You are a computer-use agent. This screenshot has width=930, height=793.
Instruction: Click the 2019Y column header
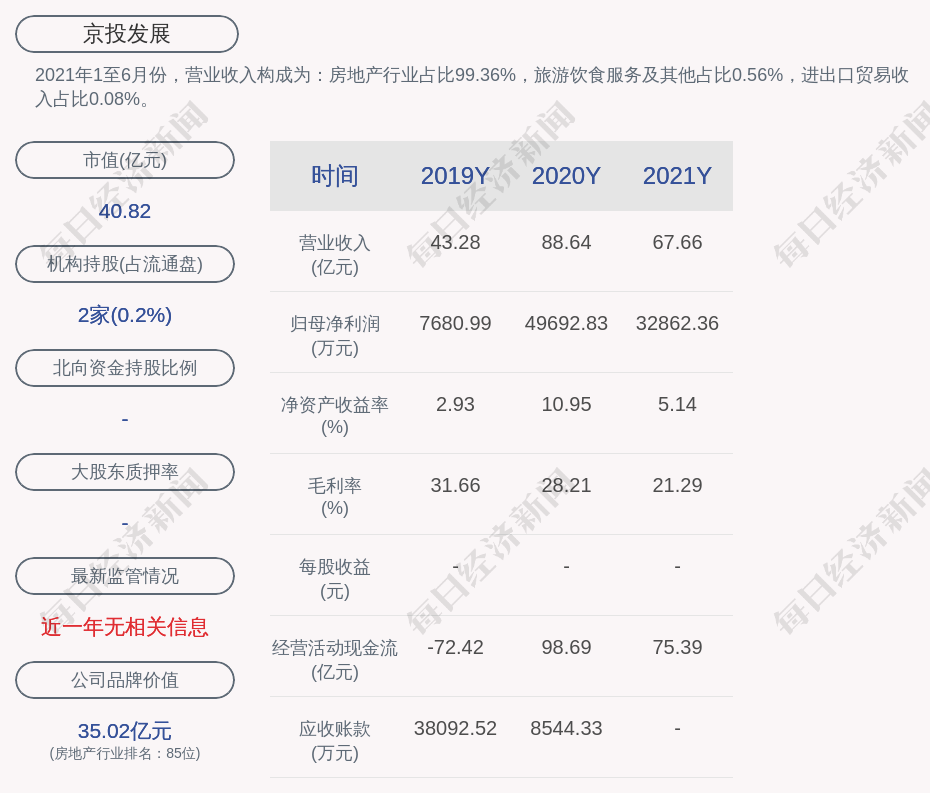(455, 176)
